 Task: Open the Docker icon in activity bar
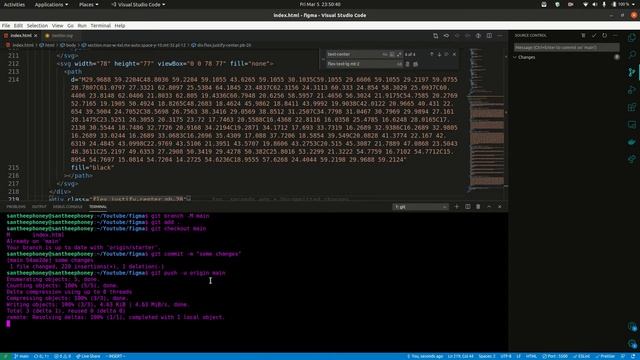[632, 142]
